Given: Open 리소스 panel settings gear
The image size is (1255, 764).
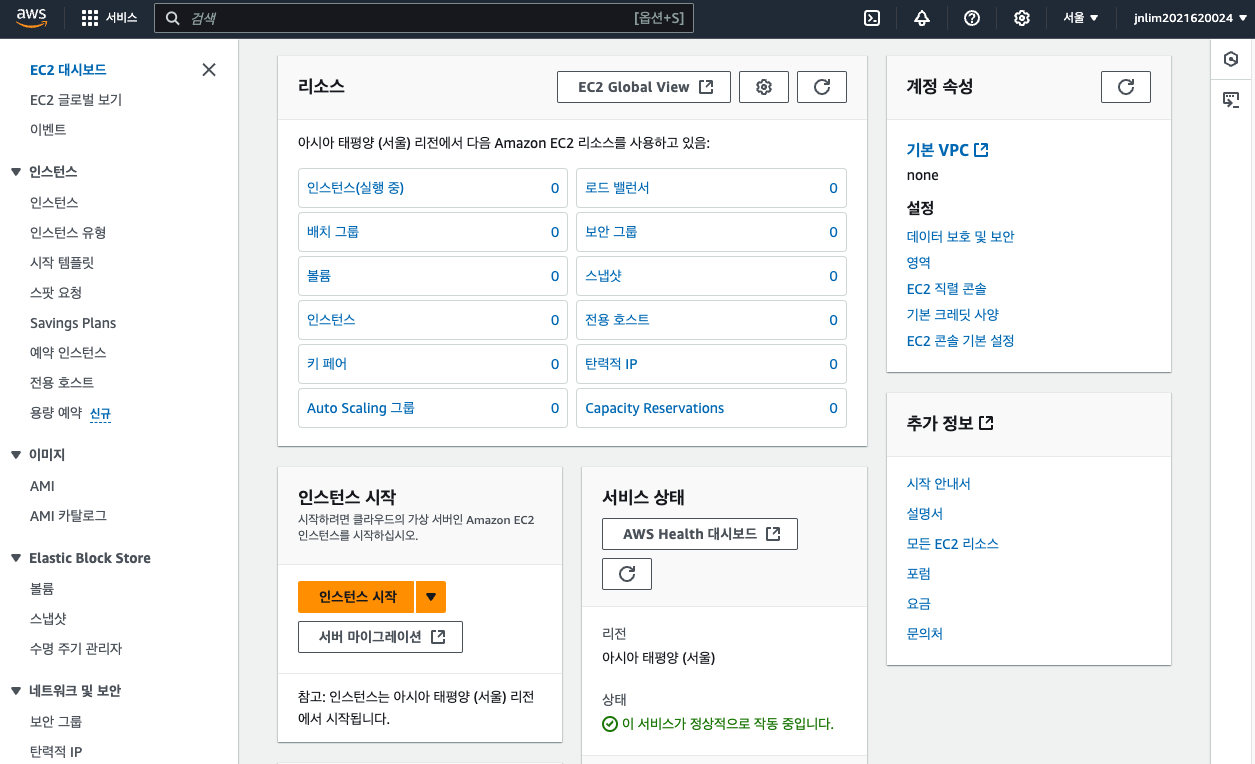Looking at the screenshot, I should pos(764,87).
